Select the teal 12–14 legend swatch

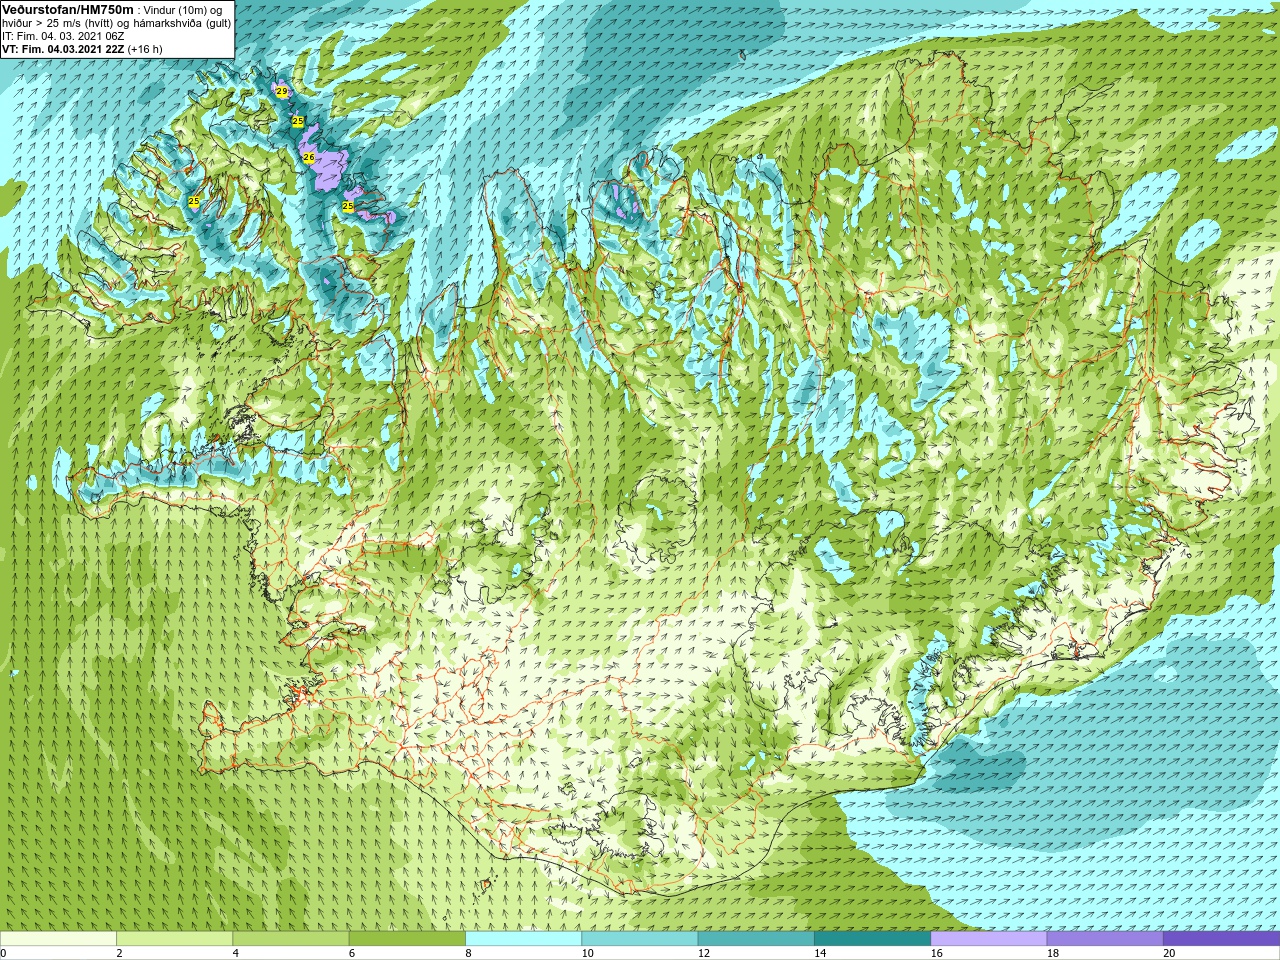coord(756,939)
